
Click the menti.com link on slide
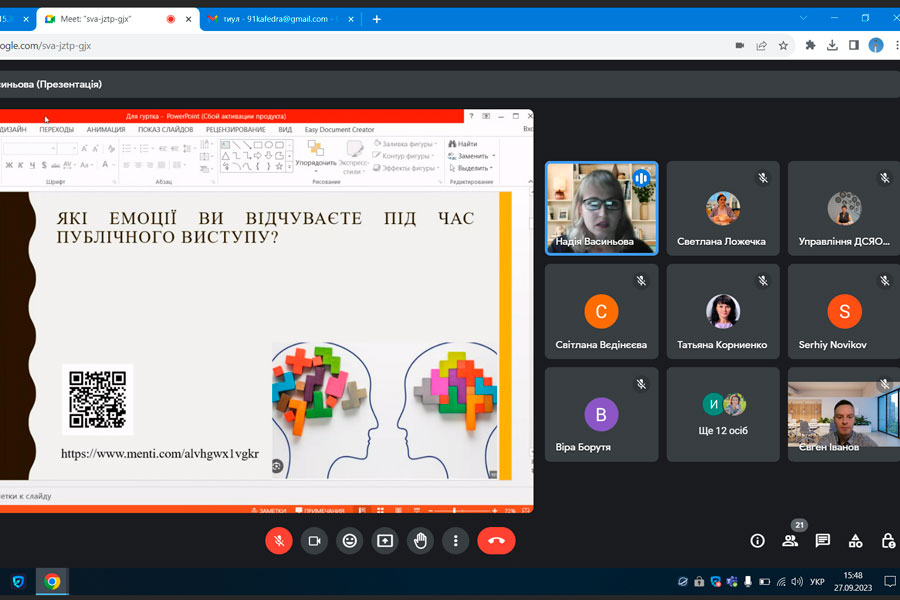[159, 454]
